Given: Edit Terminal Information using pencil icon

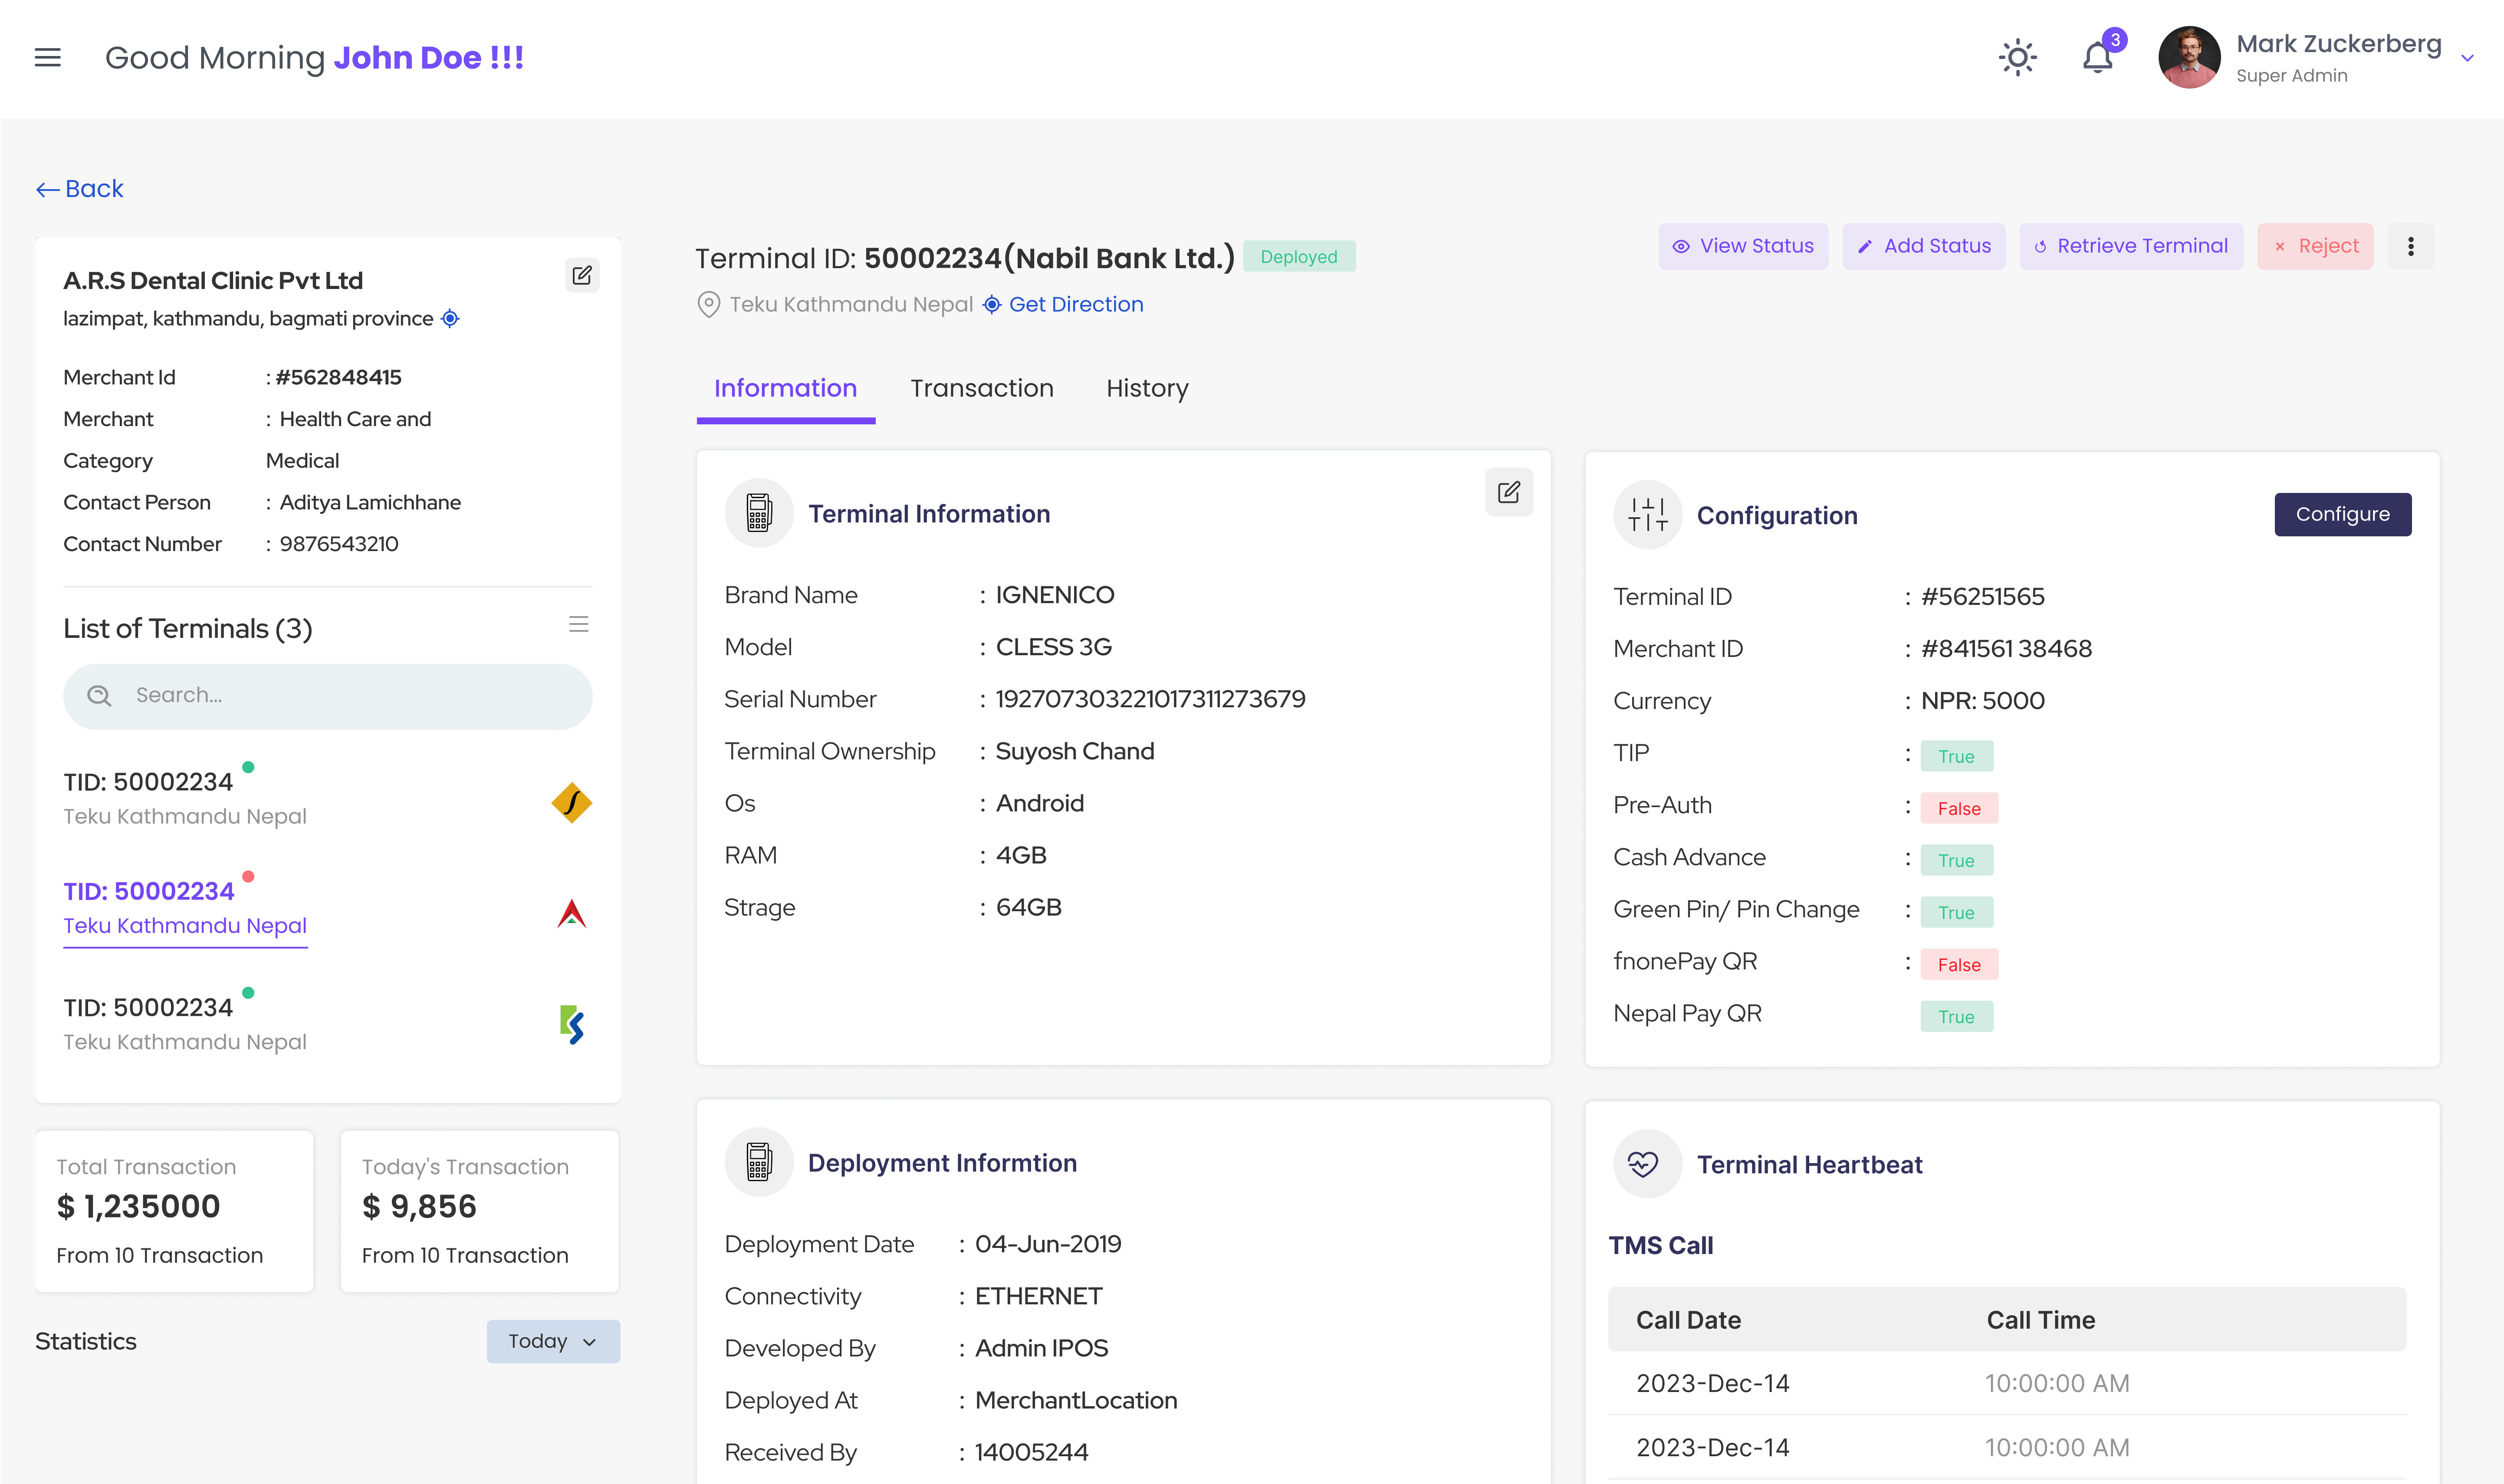Looking at the screenshot, I should (x=1508, y=492).
